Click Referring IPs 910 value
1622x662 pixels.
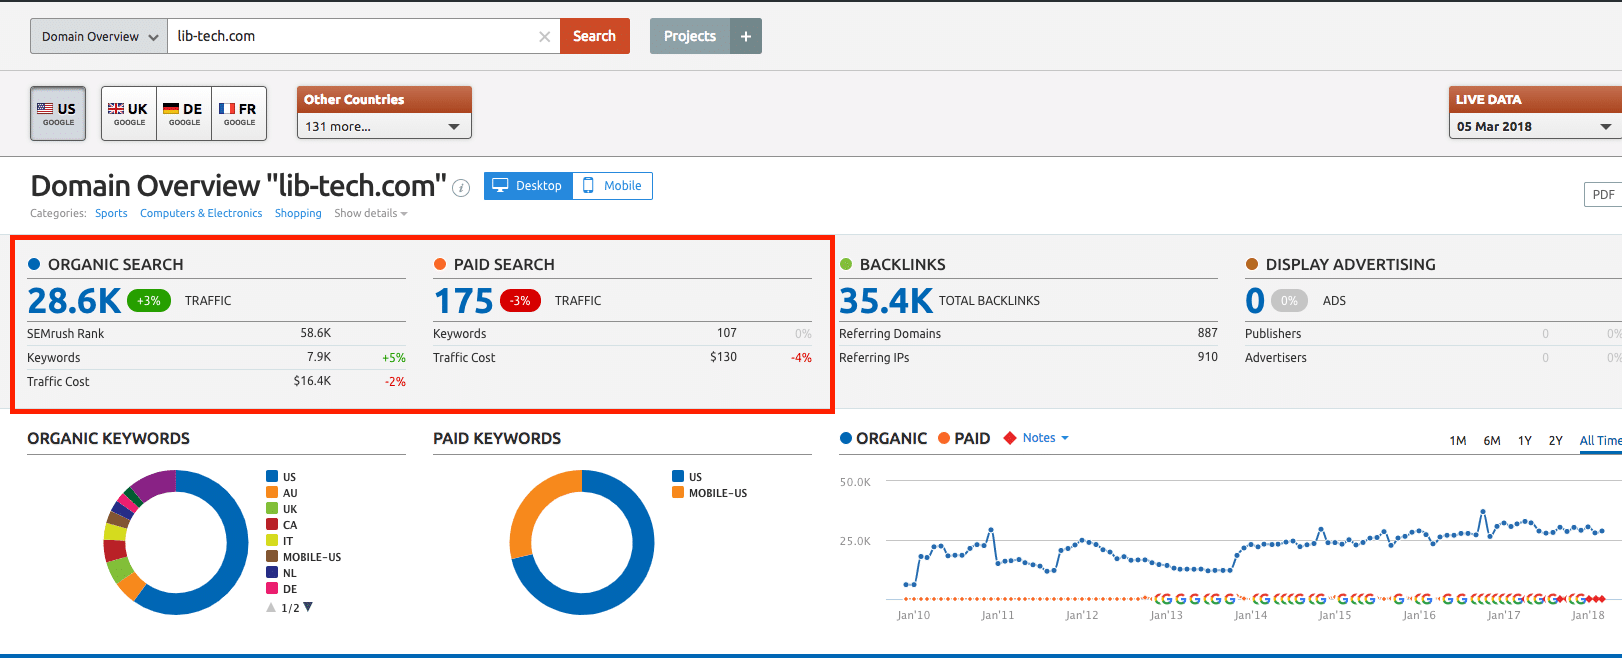(1208, 357)
